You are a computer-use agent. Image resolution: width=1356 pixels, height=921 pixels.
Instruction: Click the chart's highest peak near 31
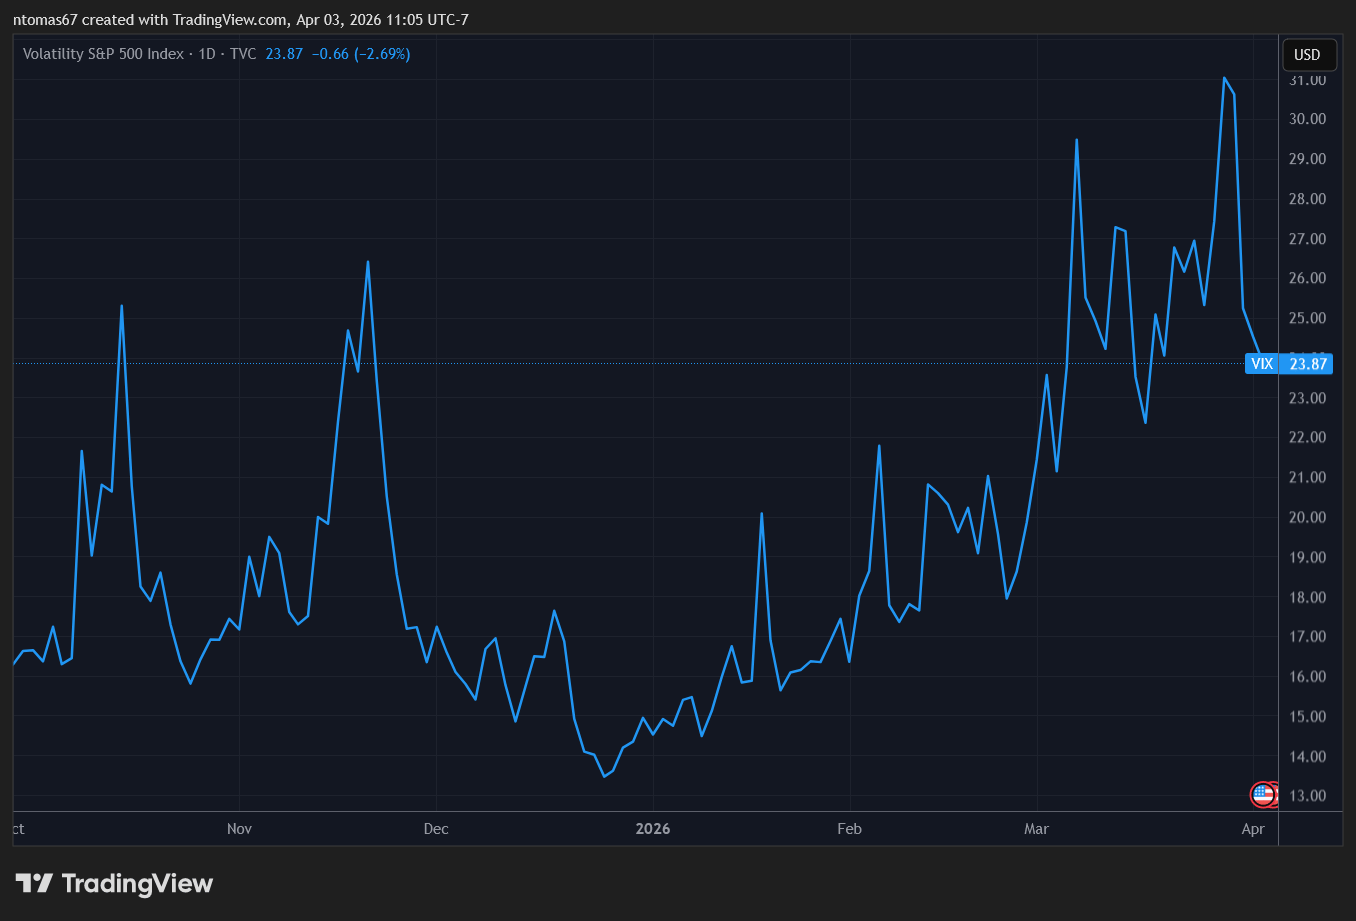coord(1224,78)
